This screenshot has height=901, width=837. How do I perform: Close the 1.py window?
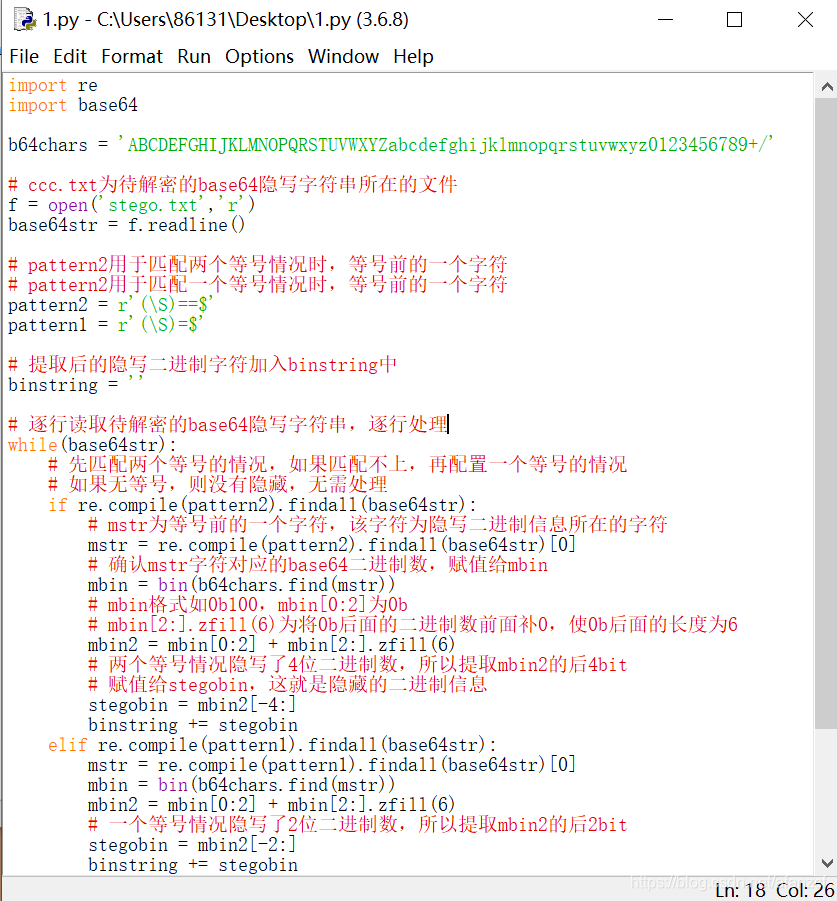pos(805,20)
